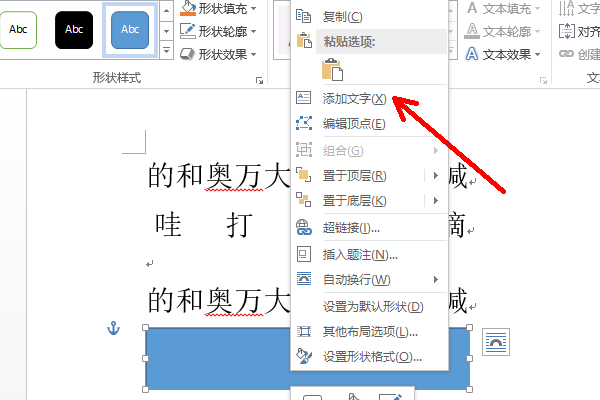Click the Shape Effects icon
The height and width of the screenshot is (400, 600).
tap(188, 54)
